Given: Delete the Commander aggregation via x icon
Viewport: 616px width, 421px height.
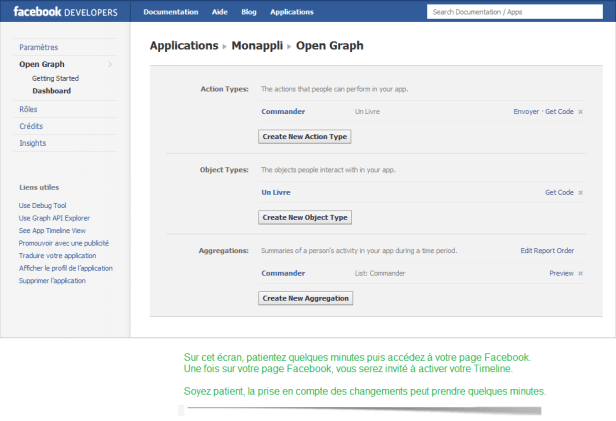Looking at the screenshot, I should point(580,273).
